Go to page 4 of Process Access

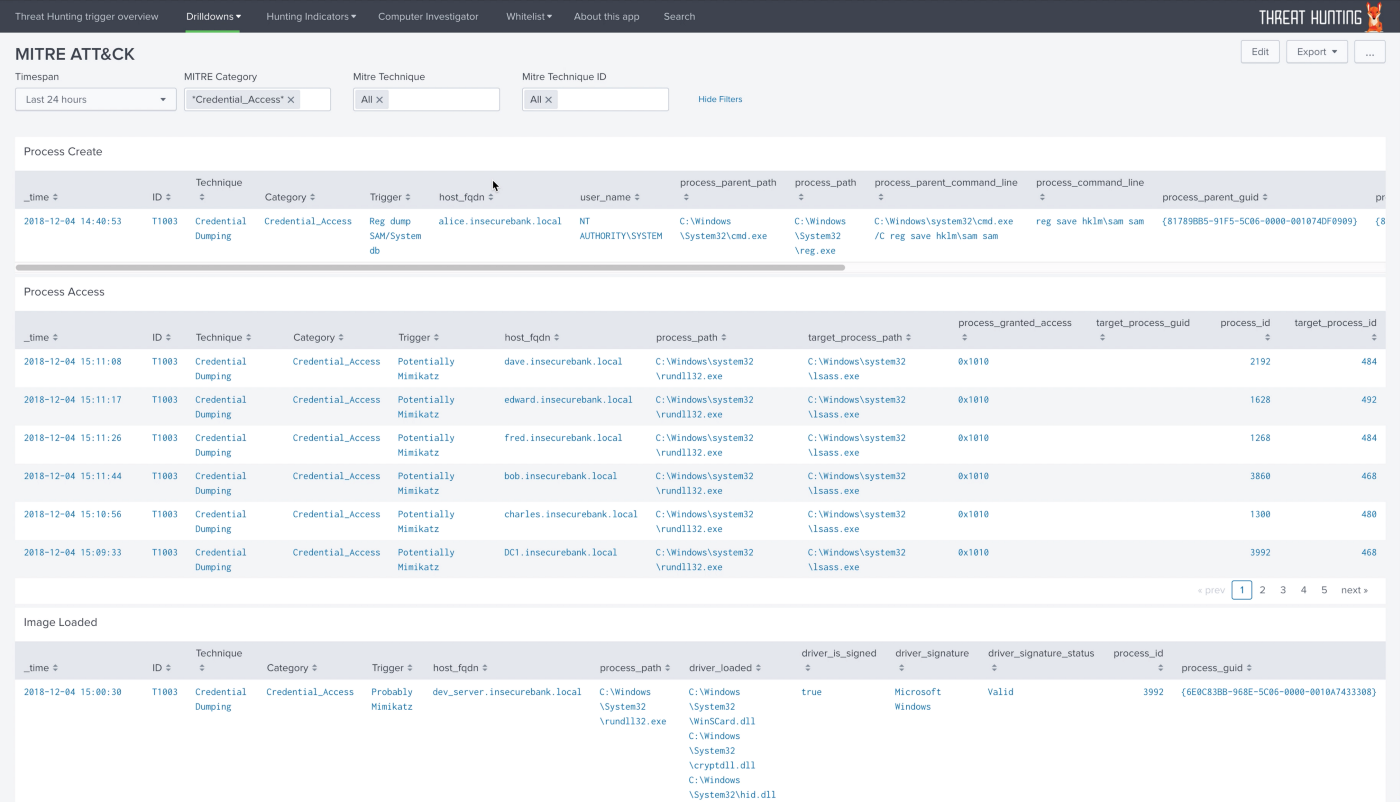click(x=1303, y=590)
